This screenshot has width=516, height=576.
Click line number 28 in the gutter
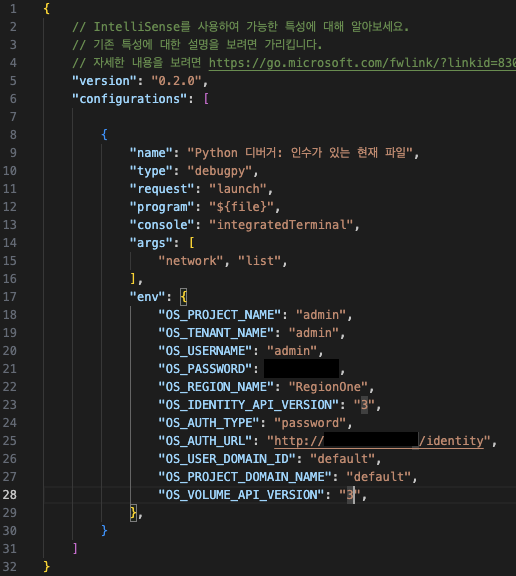point(10,495)
